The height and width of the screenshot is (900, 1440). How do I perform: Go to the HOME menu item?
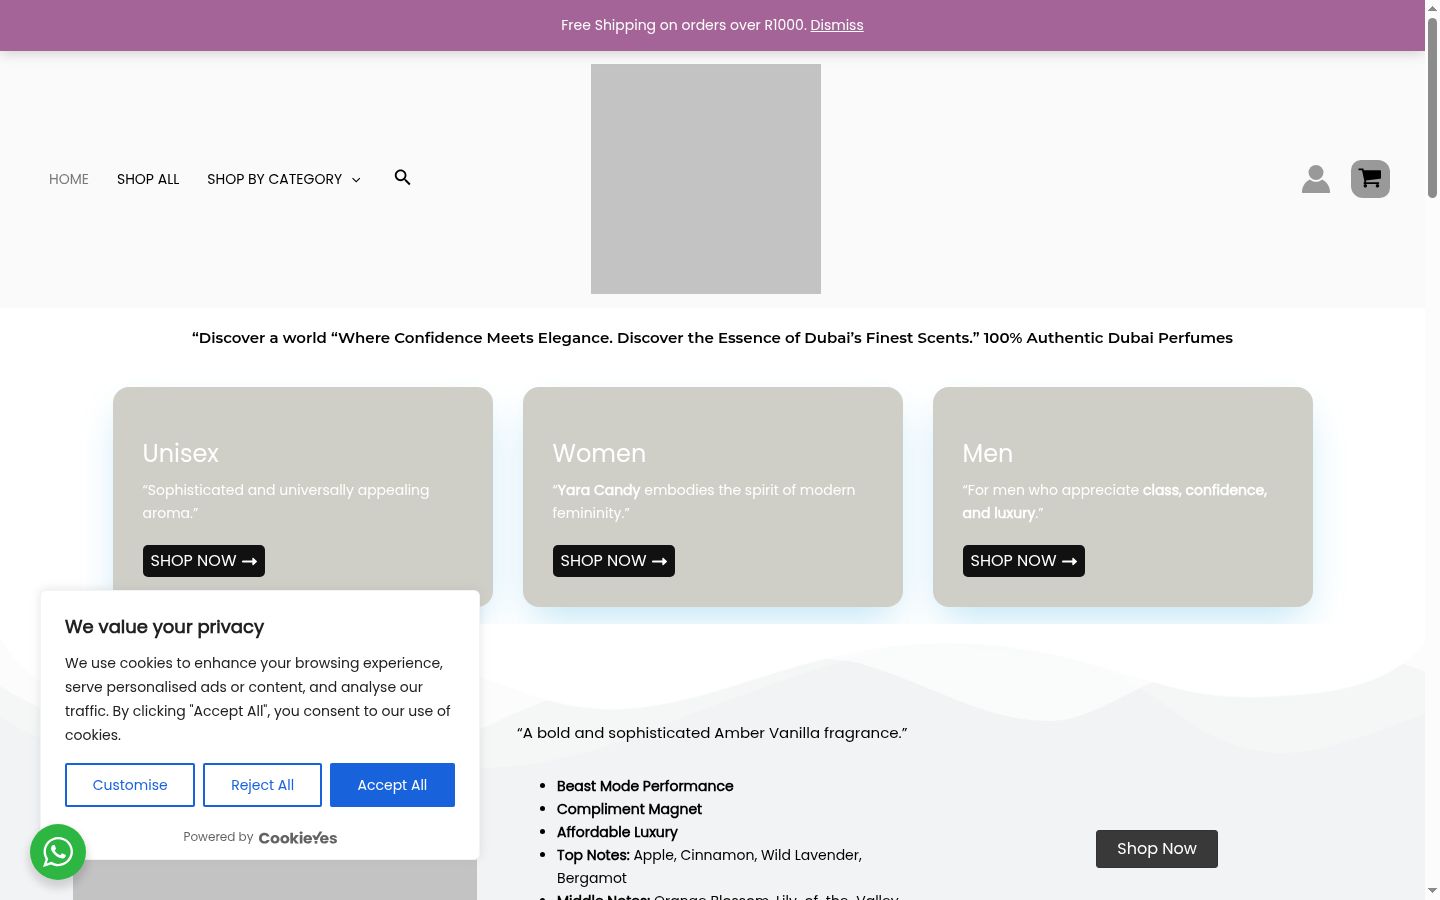(69, 179)
